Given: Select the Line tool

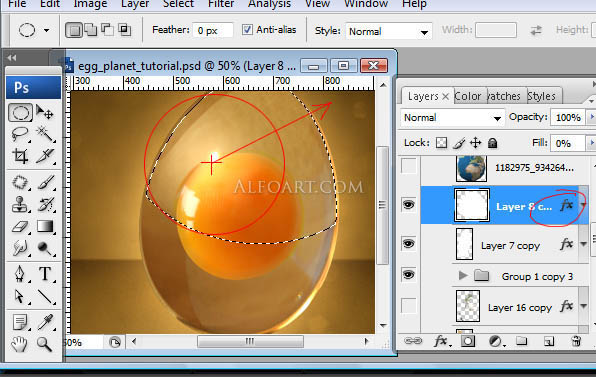Looking at the screenshot, I should pos(45,296).
